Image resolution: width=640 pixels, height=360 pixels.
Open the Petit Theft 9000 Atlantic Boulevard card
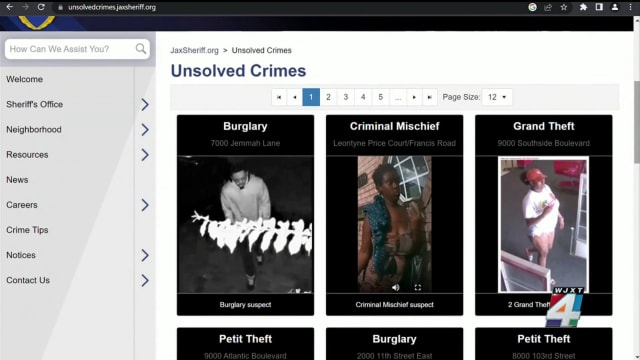245,344
